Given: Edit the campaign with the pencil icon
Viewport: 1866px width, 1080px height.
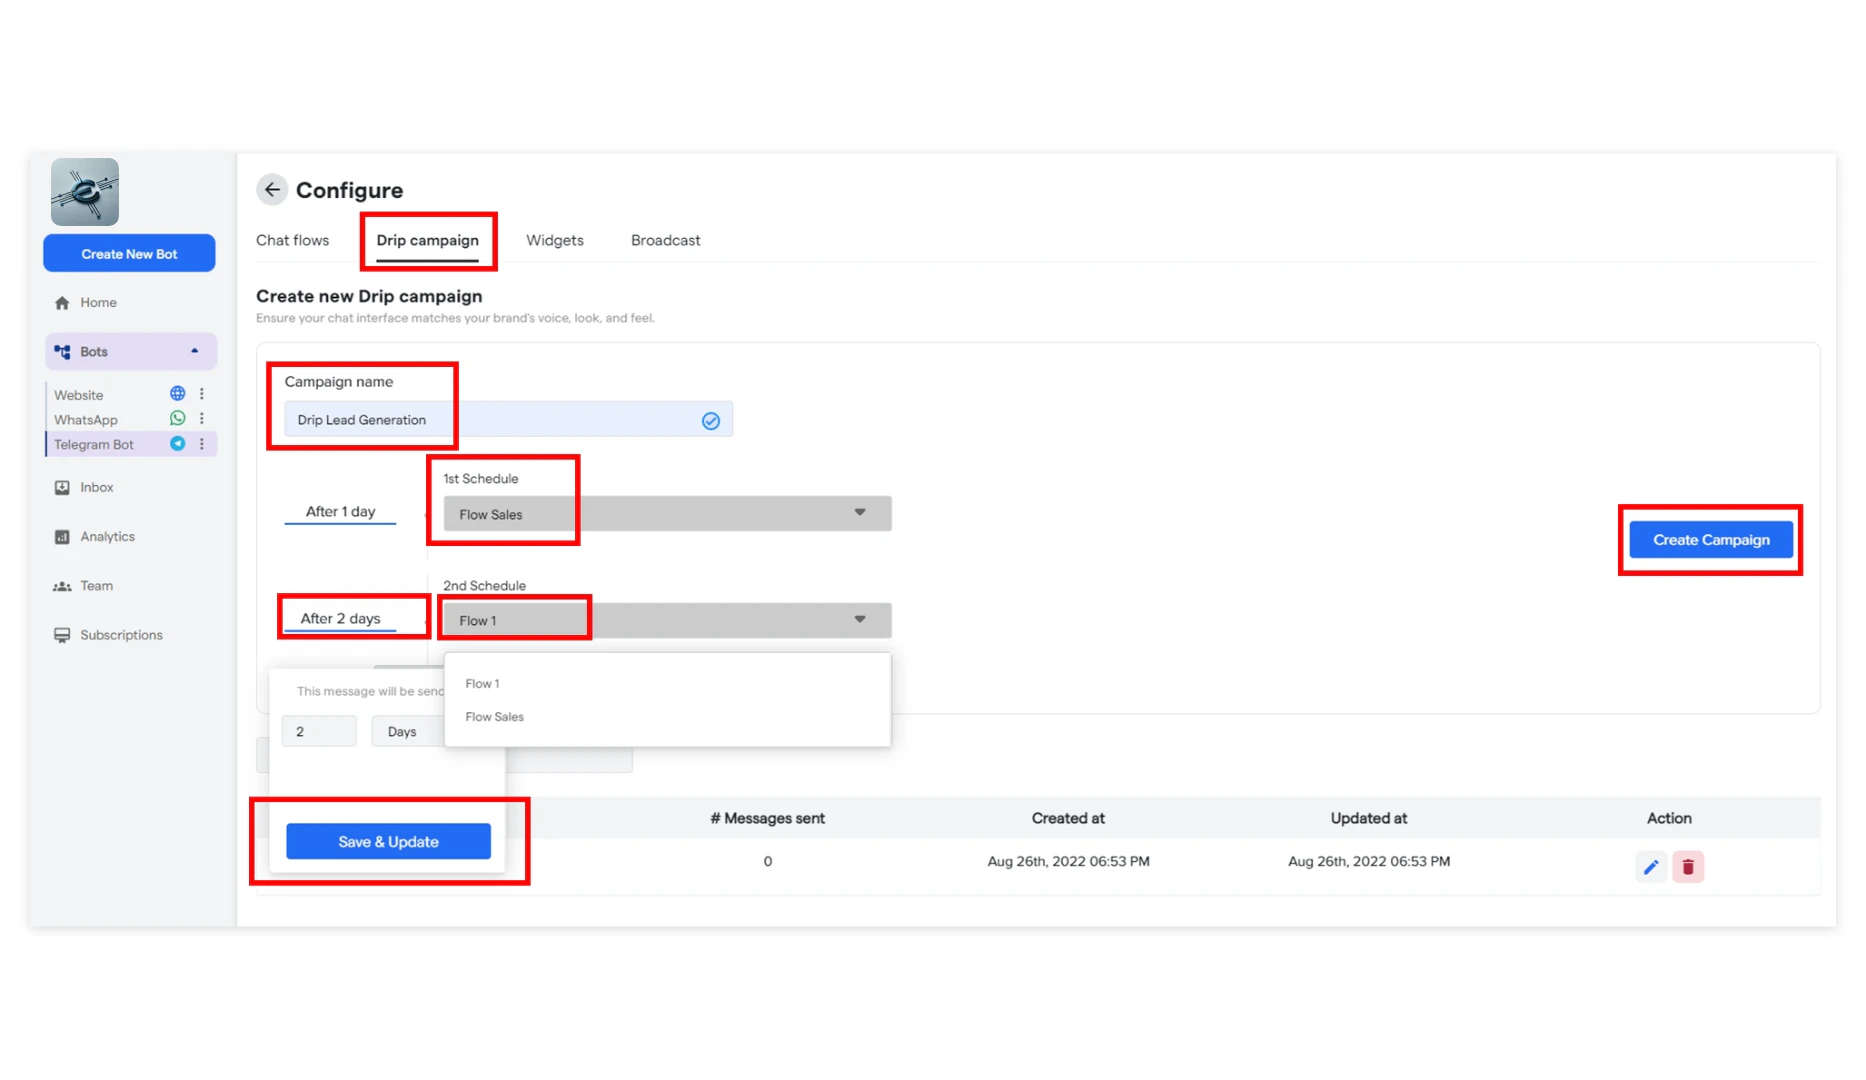Looking at the screenshot, I should 1651,867.
